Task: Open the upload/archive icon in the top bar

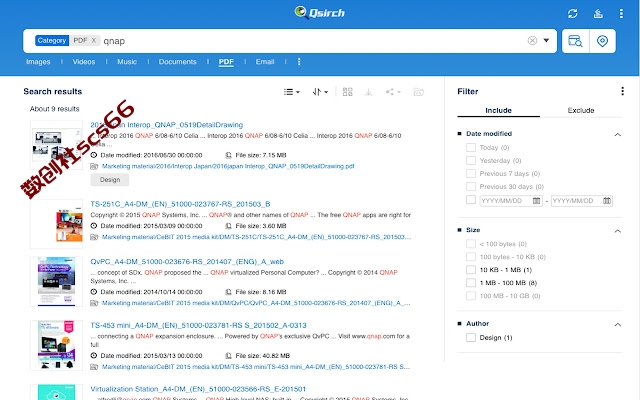Action: point(598,13)
